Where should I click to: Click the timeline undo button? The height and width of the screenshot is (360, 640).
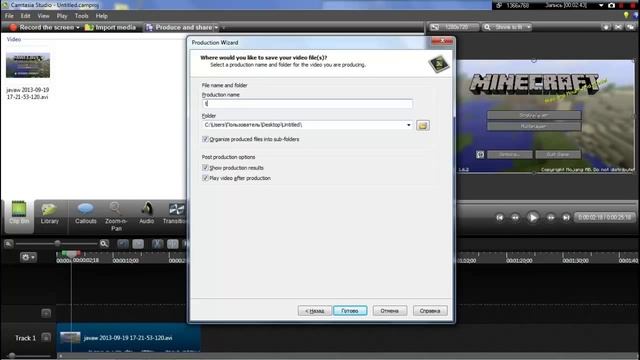(122, 244)
